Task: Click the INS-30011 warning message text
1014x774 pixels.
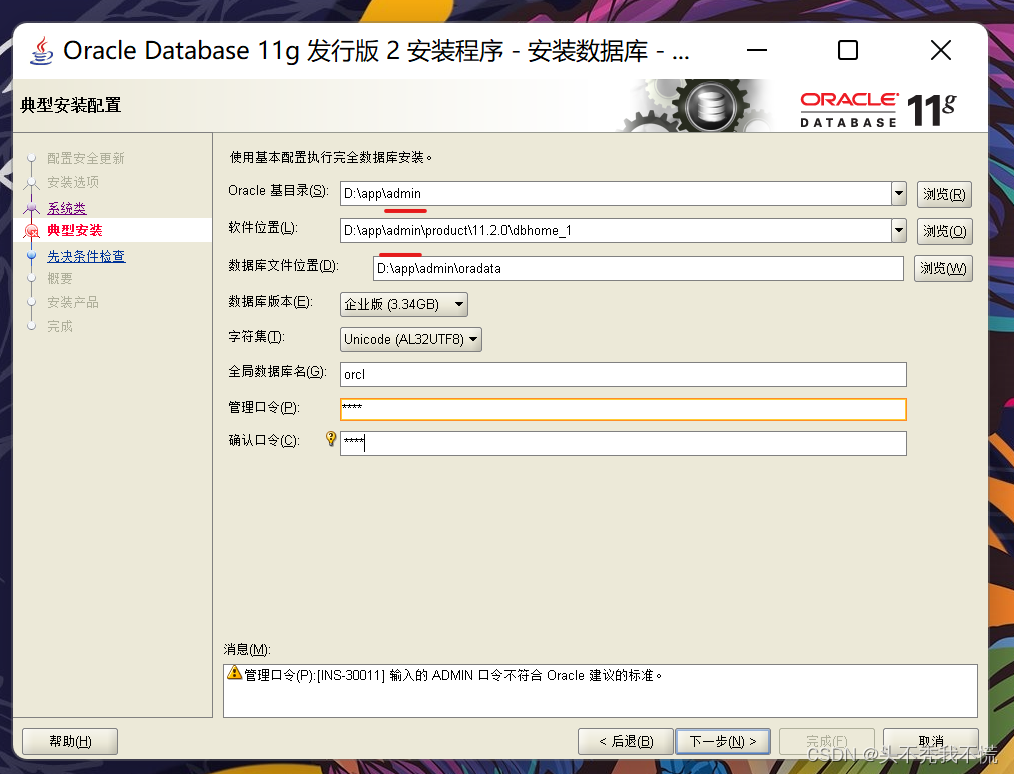Action: (x=453, y=675)
